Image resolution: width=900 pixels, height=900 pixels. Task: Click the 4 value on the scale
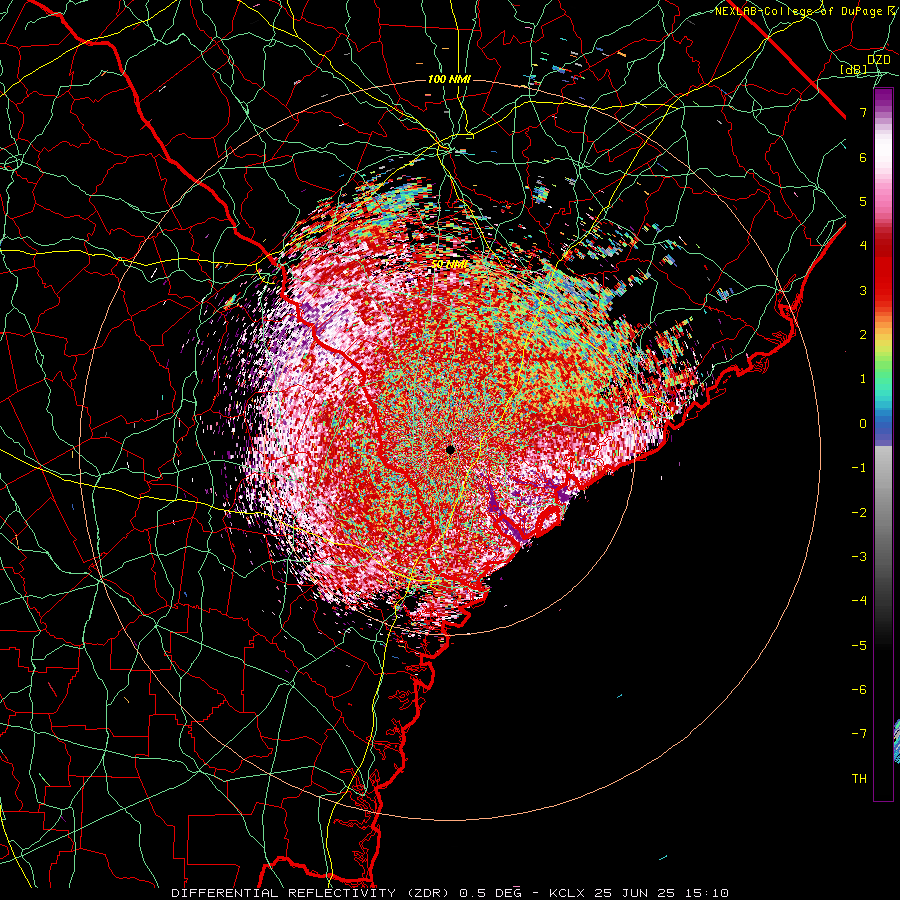pyautogui.click(x=863, y=246)
